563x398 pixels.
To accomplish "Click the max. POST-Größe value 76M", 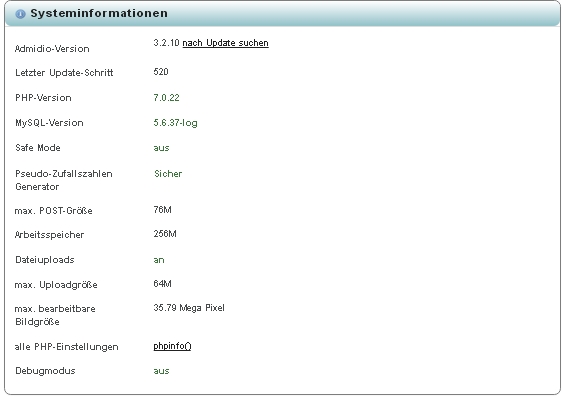I will [162, 210].
